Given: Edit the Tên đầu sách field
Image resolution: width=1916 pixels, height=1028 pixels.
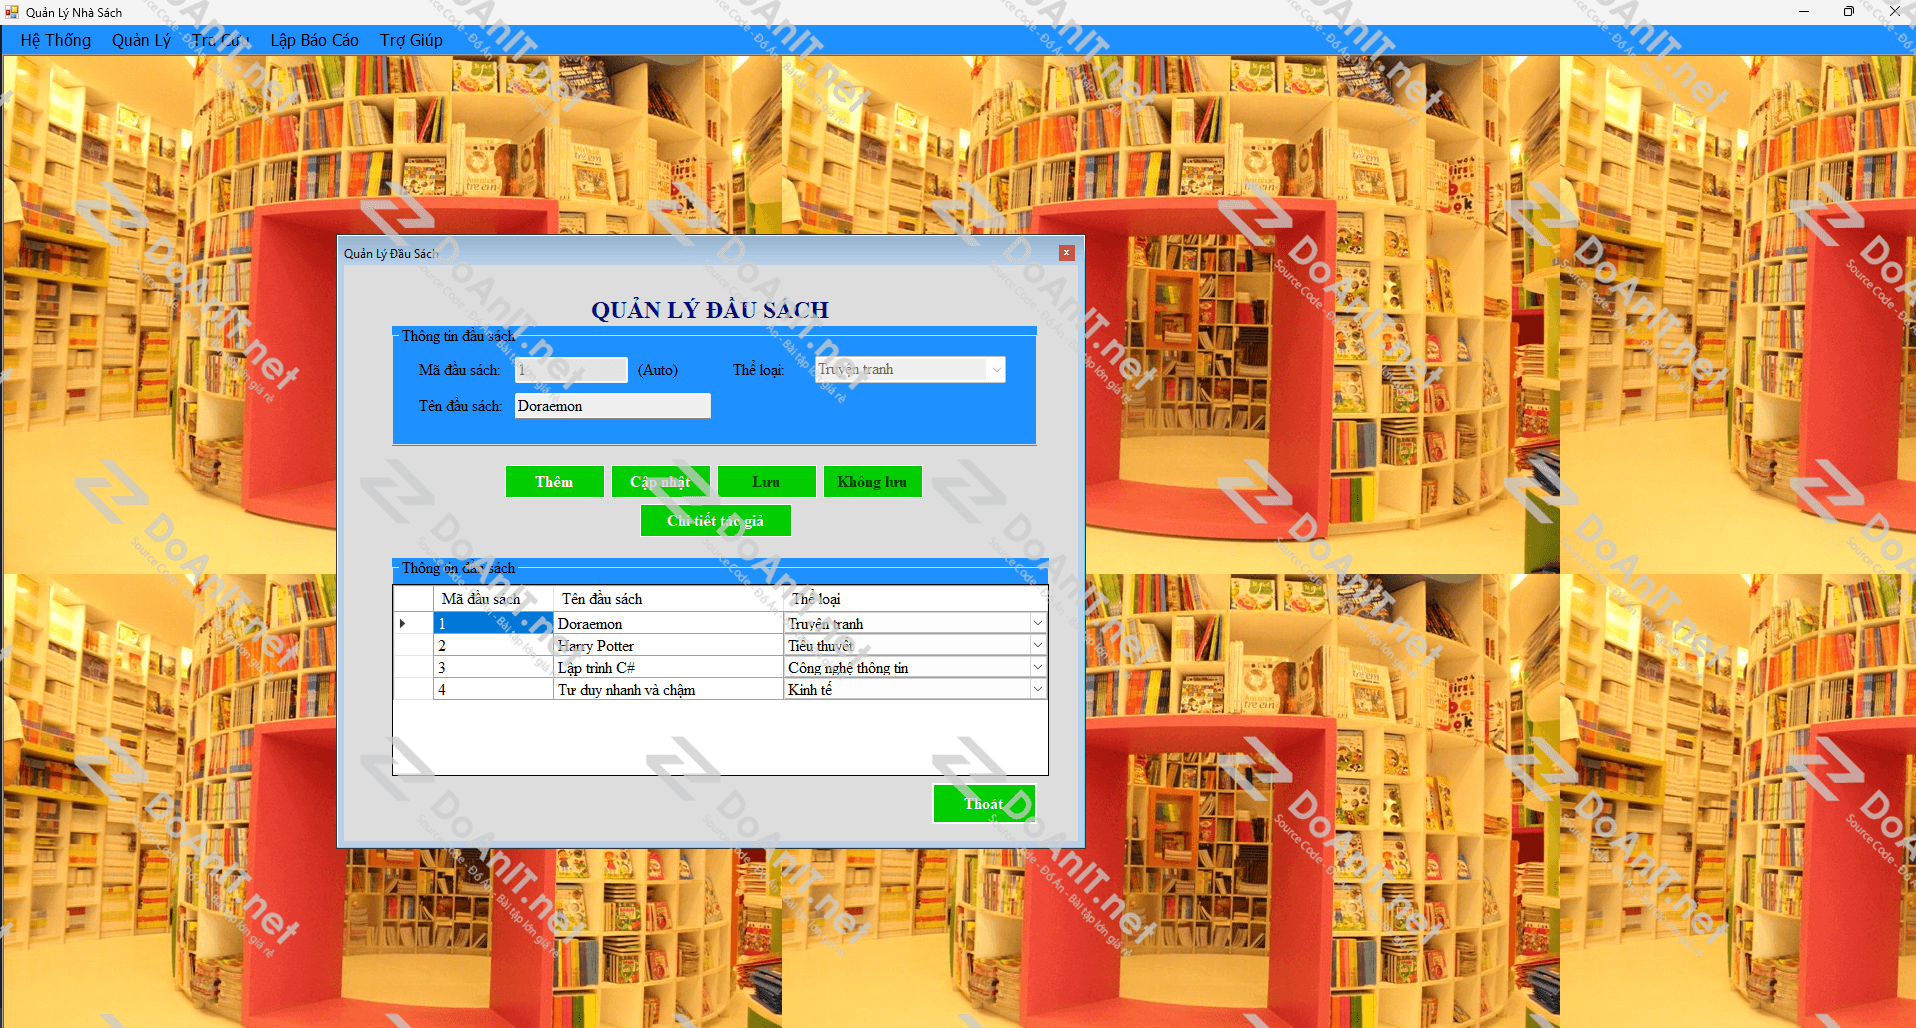Looking at the screenshot, I should [612, 406].
